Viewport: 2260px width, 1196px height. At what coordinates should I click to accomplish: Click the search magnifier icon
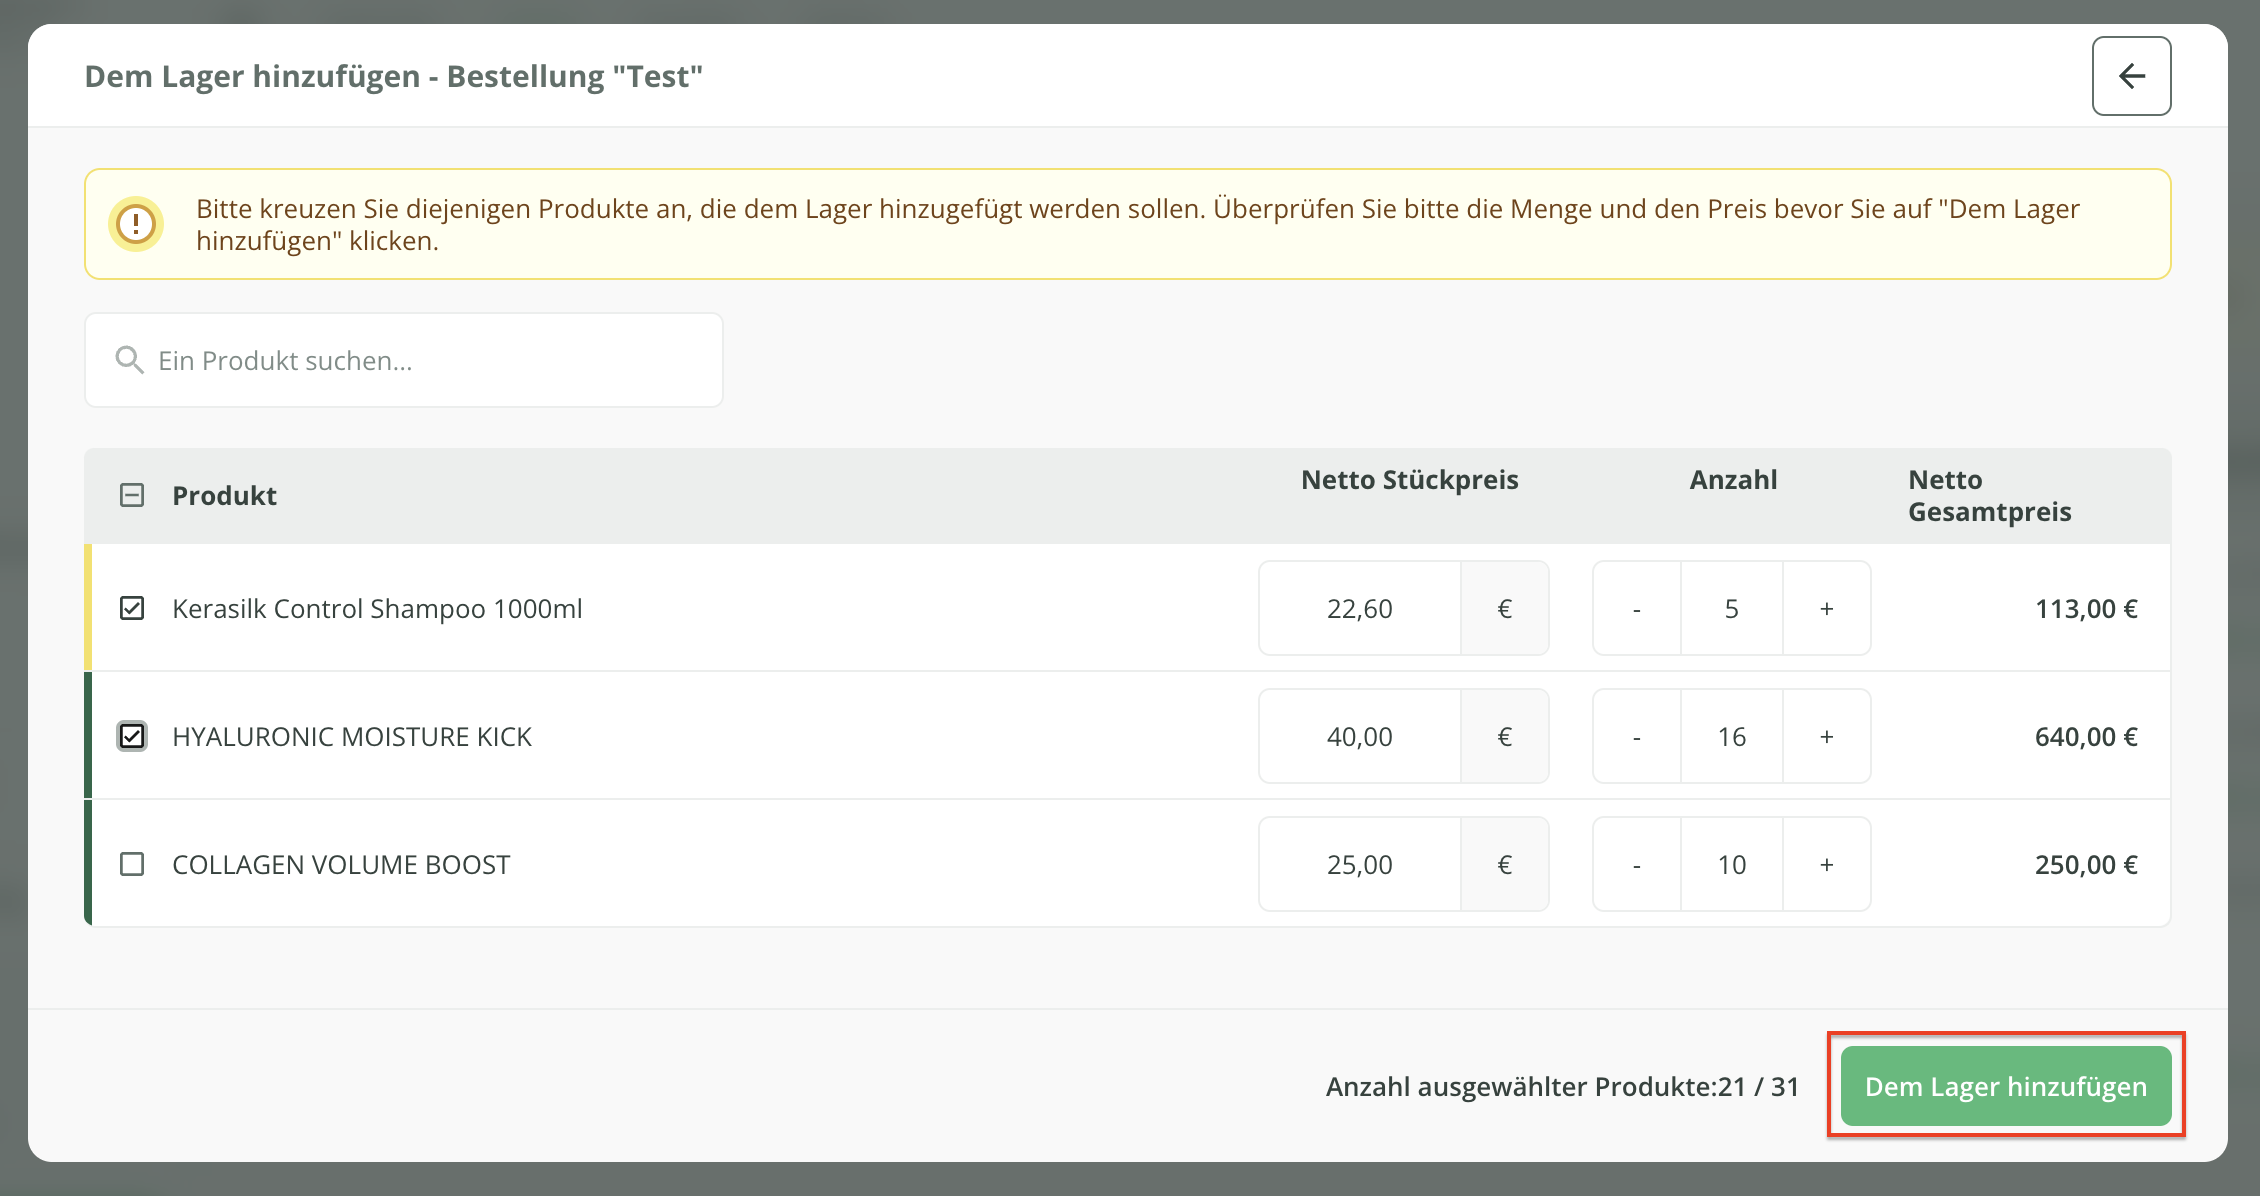(x=129, y=360)
